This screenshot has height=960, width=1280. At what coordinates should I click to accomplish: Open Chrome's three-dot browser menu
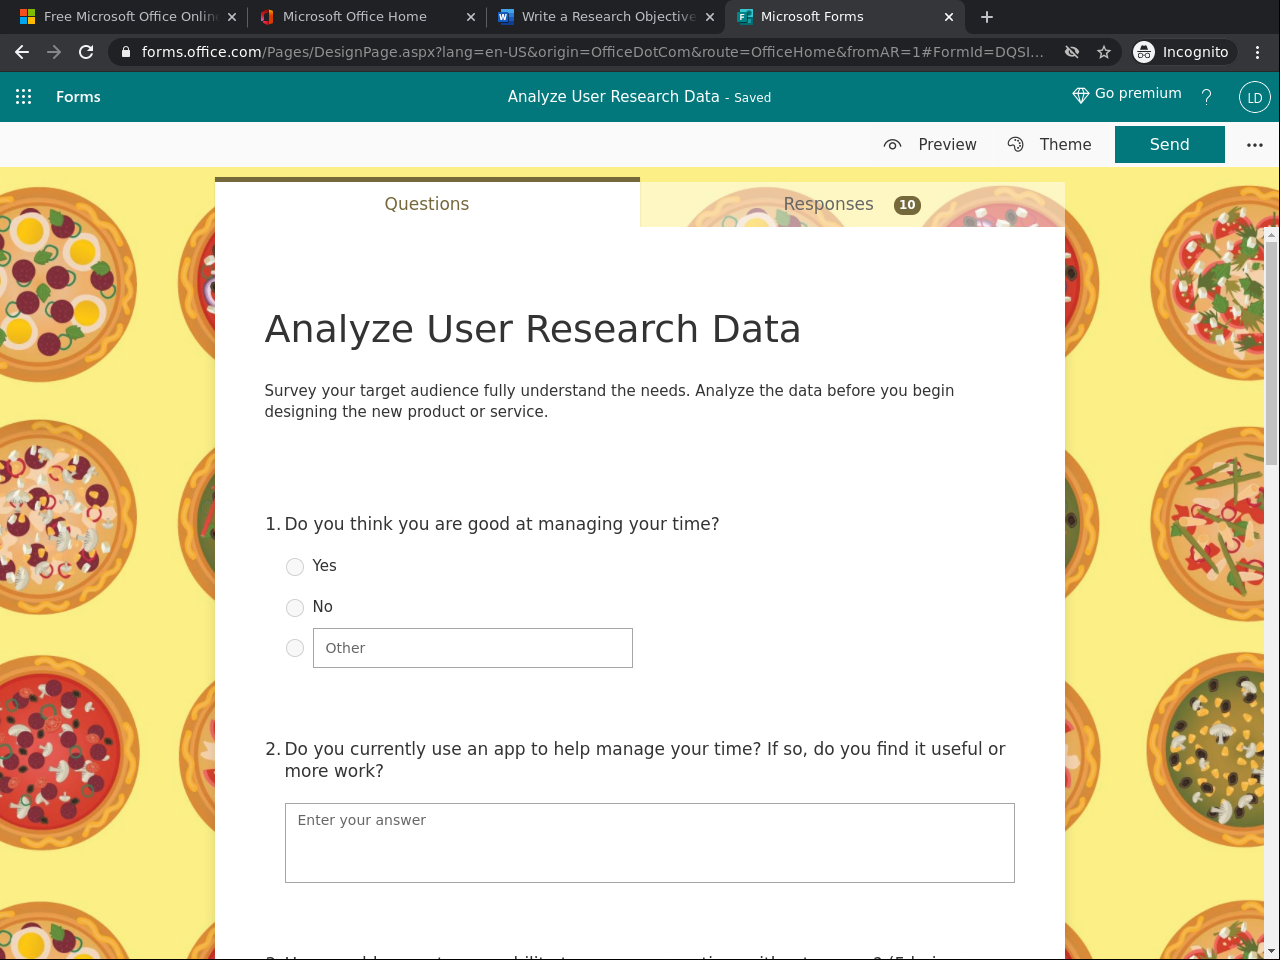1258,52
